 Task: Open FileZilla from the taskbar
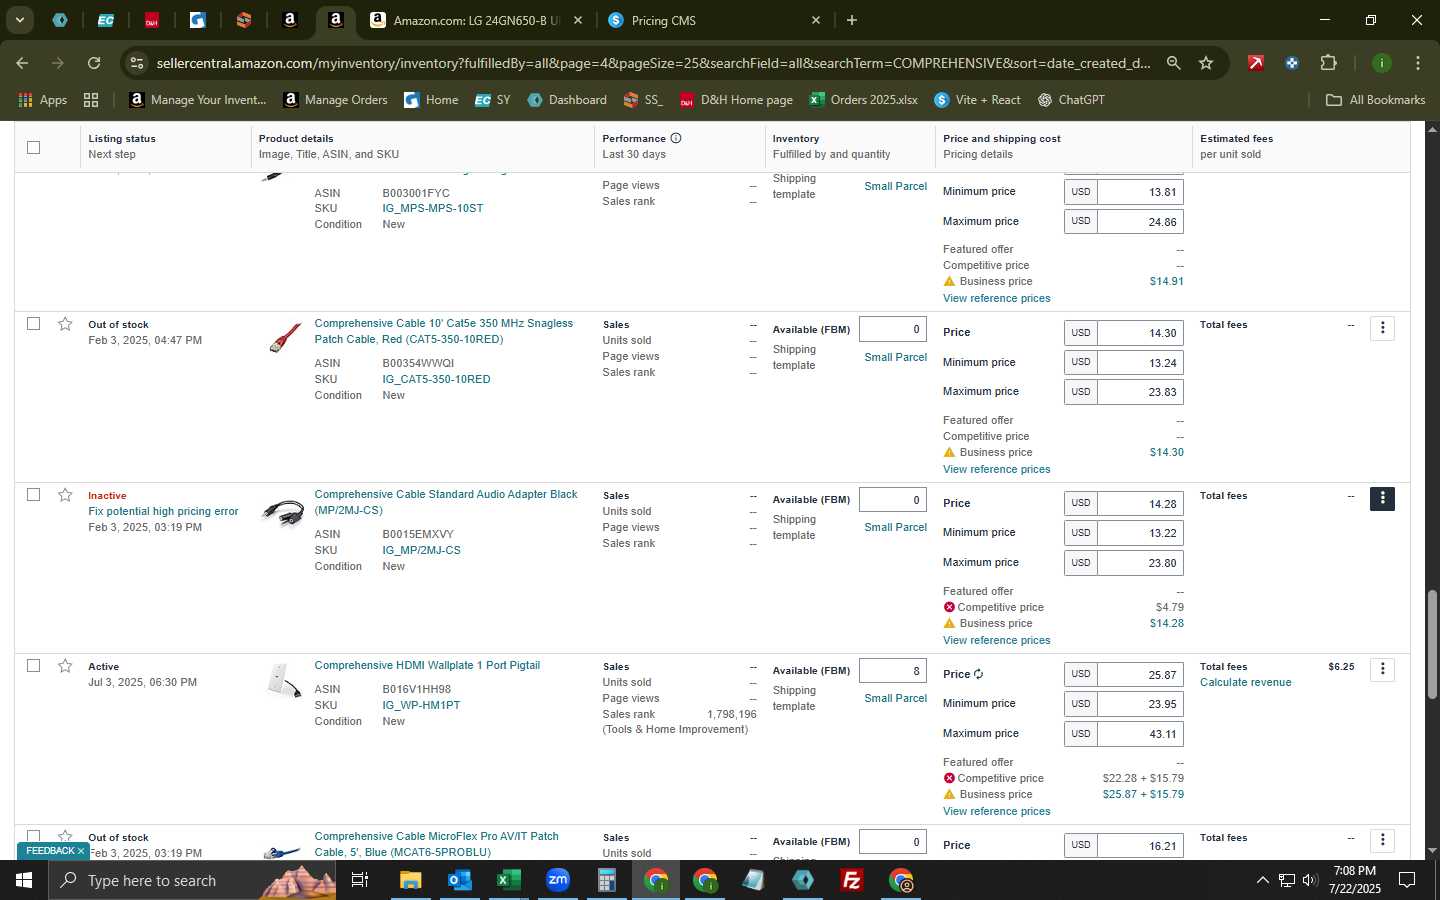(851, 880)
